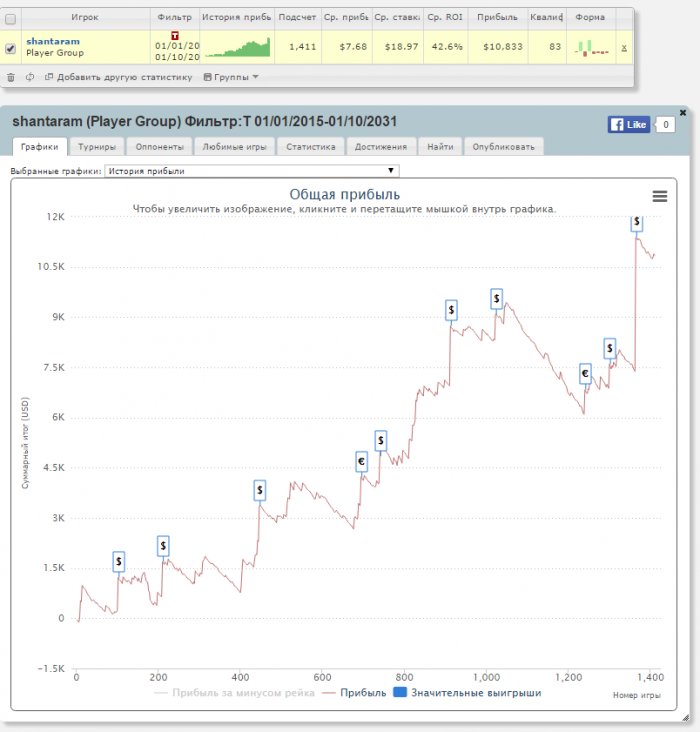Image resolution: width=700 pixels, height=732 pixels.
Task: Click the $ win marker near game 210
Action: [163, 546]
